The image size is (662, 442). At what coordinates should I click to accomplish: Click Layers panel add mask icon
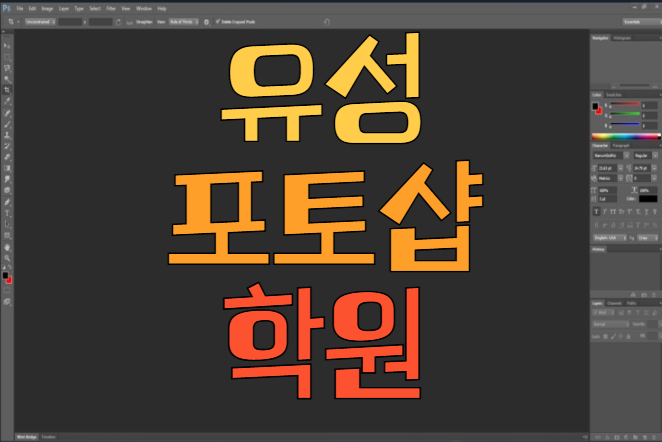[616, 437]
